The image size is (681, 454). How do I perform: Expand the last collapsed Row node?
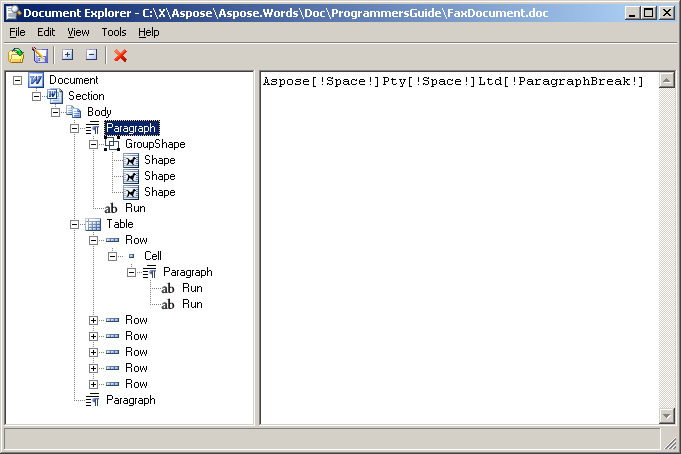[94, 384]
